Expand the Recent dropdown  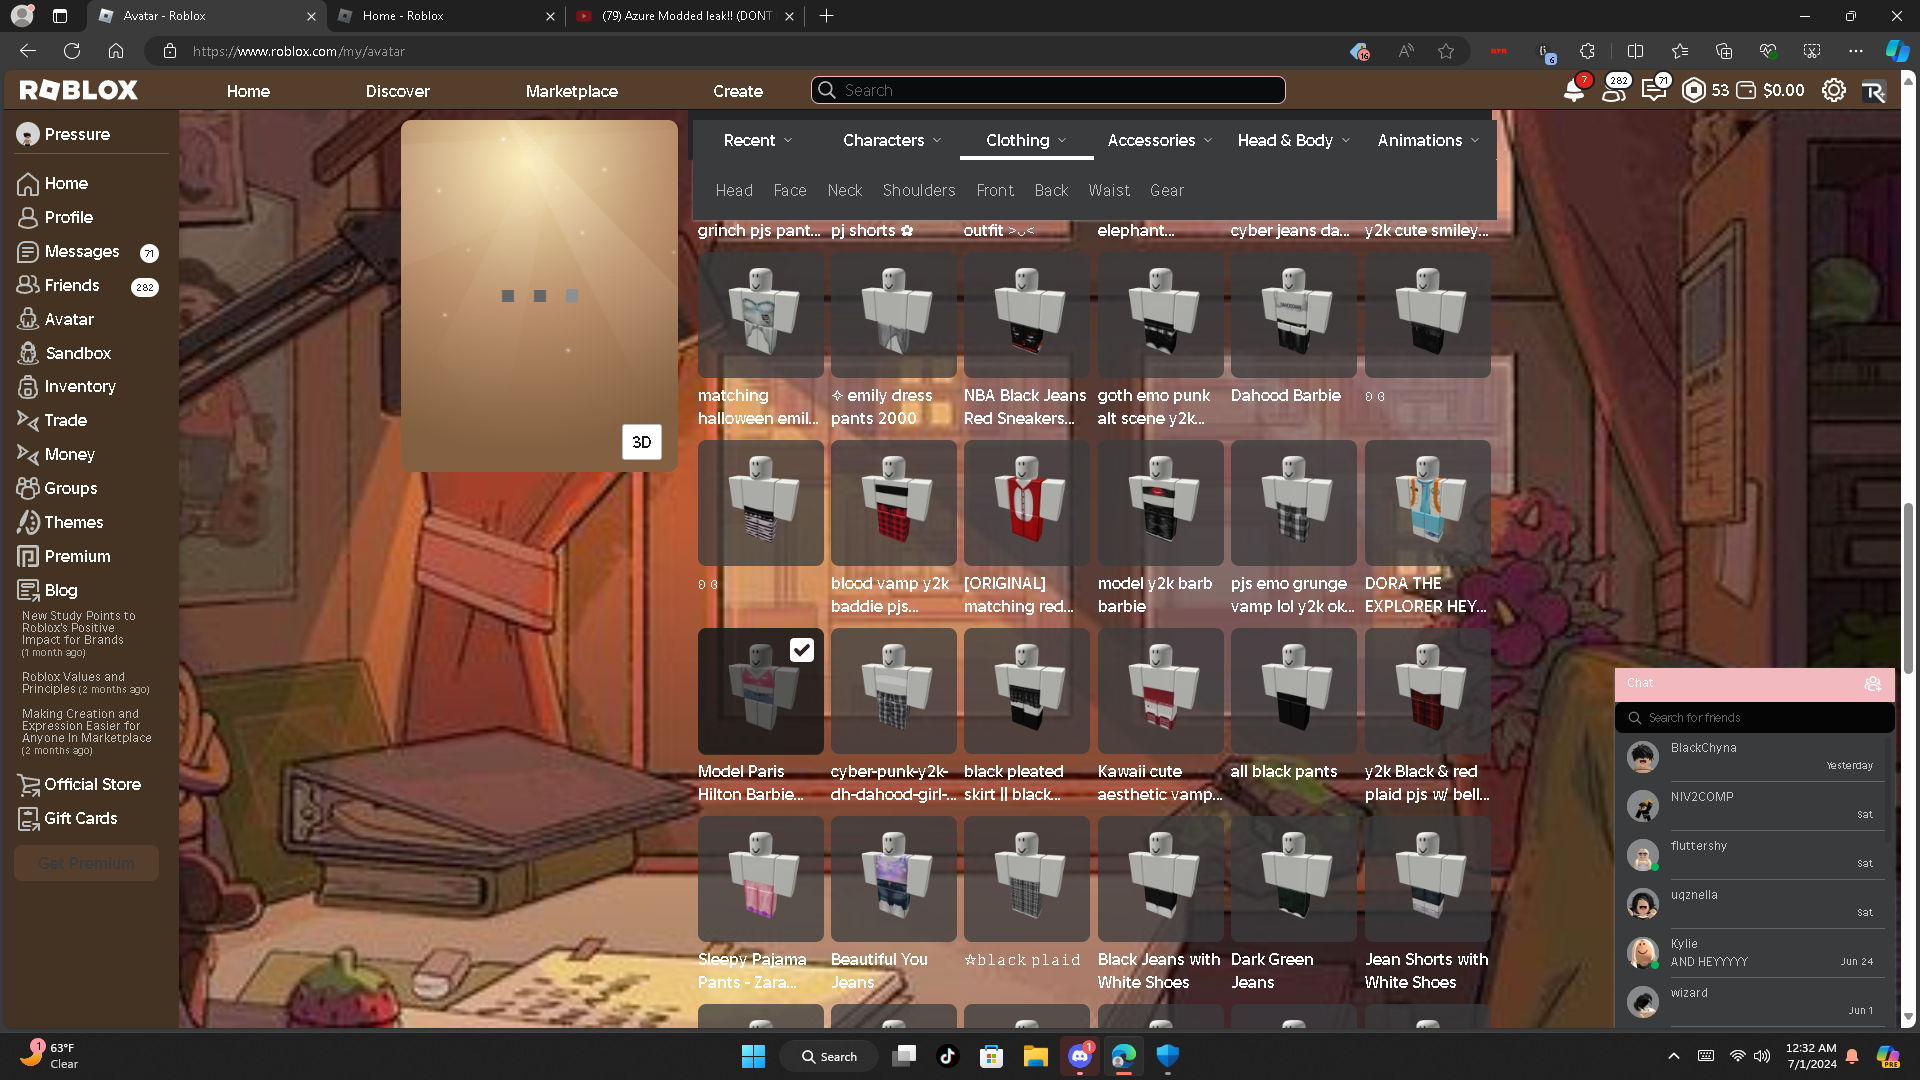coord(758,140)
